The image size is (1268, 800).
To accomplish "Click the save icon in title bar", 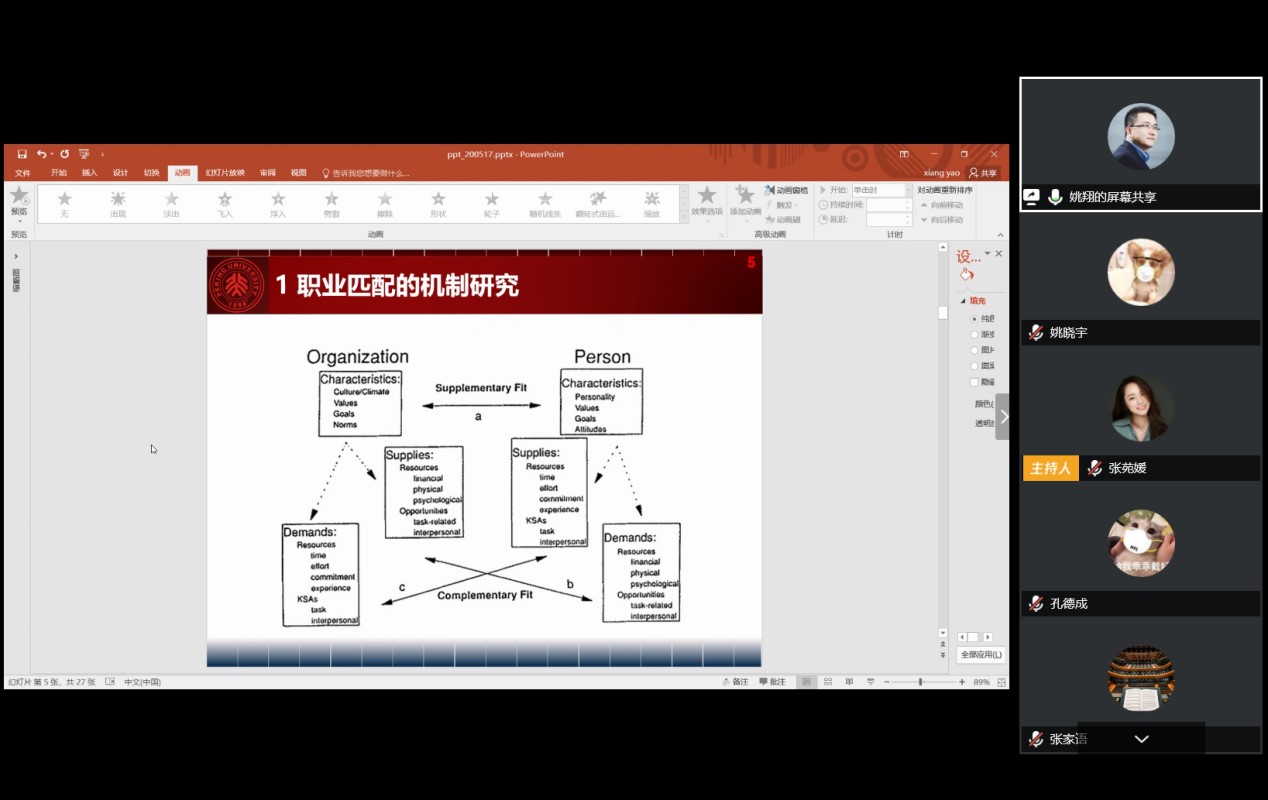I will pos(22,154).
